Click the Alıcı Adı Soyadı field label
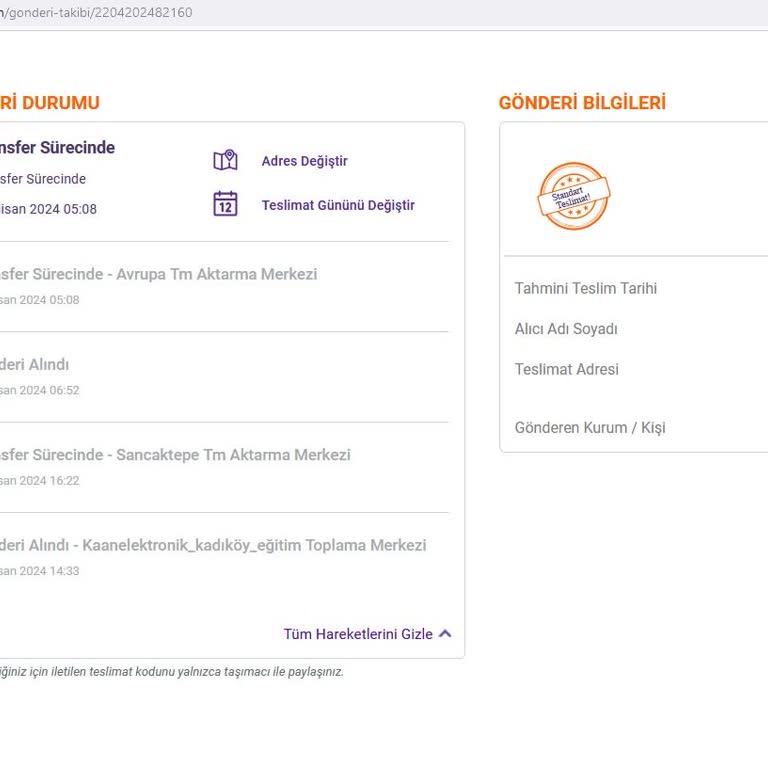 (566, 329)
